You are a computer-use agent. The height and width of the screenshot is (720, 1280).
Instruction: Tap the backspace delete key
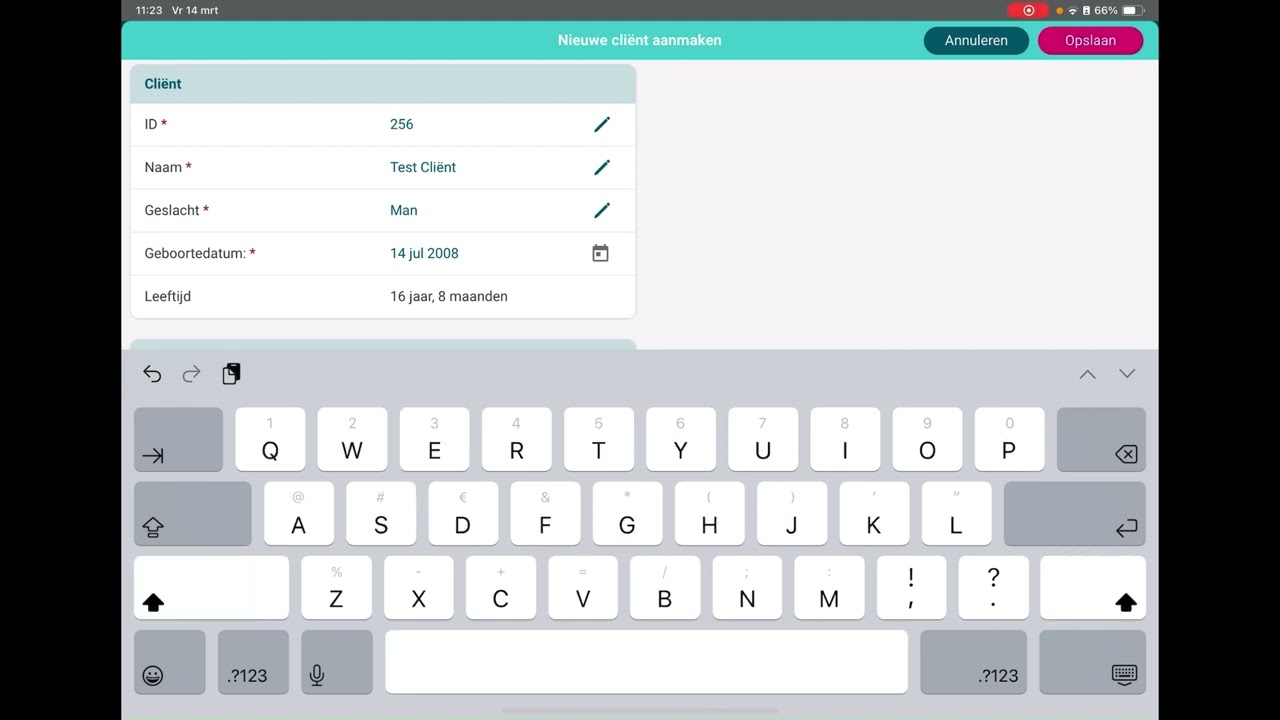(x=1101, y=439)
